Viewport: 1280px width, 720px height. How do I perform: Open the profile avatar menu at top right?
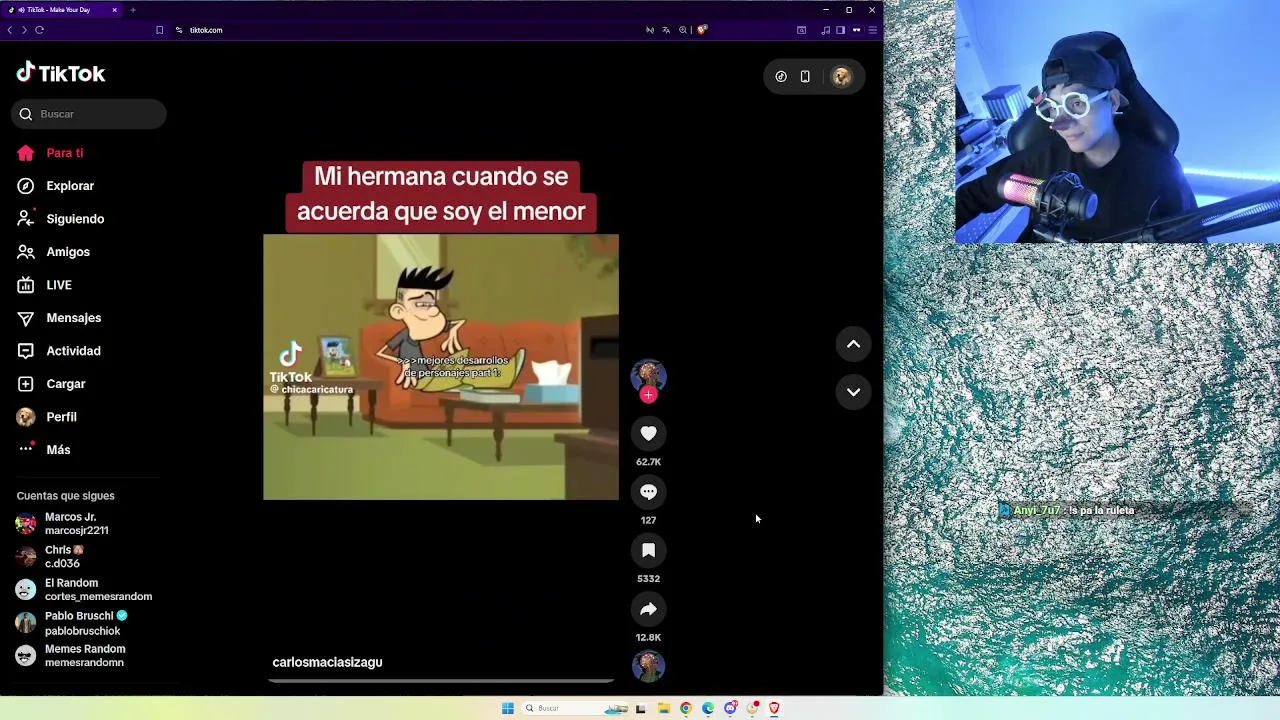tap(841, 77)
